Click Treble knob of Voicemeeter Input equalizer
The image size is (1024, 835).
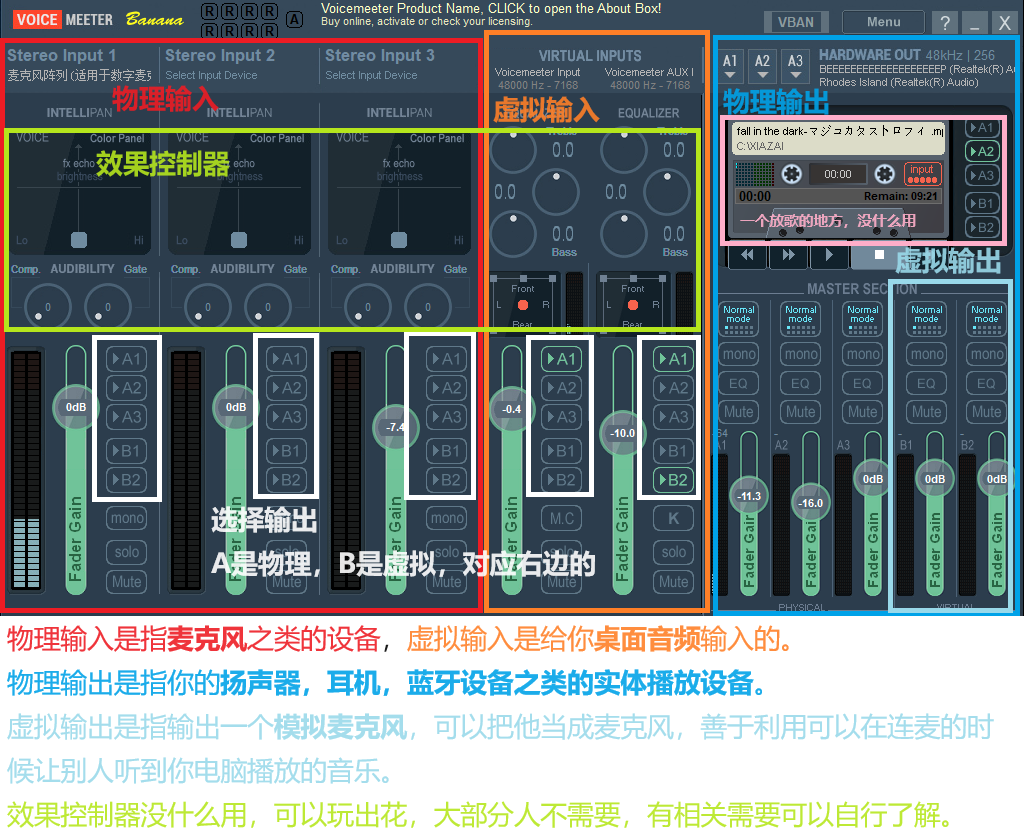tap(513, 150)
